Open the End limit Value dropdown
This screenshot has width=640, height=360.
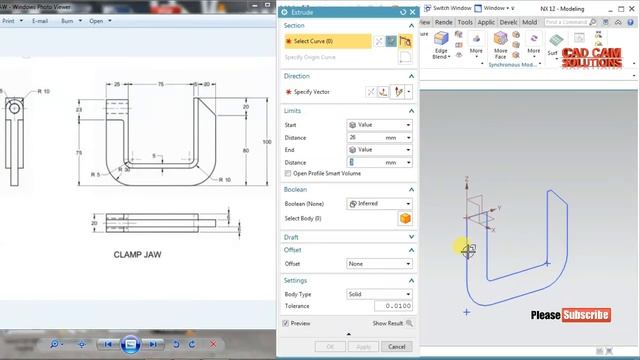pos(379,150)
